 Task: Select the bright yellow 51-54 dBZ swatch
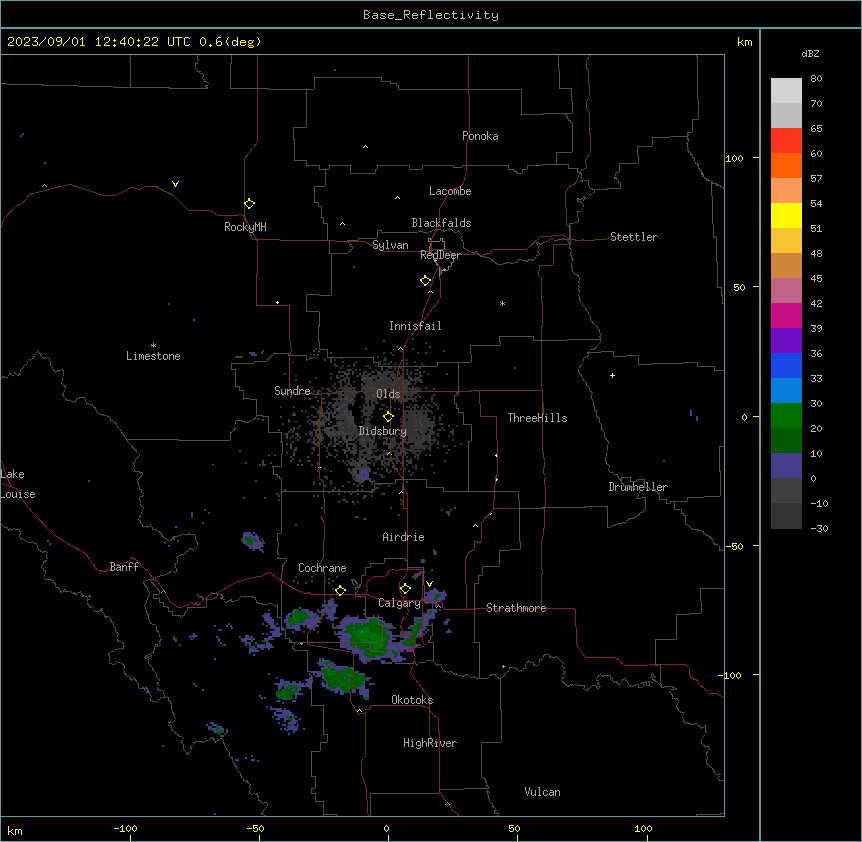click(x=786, y=215)
